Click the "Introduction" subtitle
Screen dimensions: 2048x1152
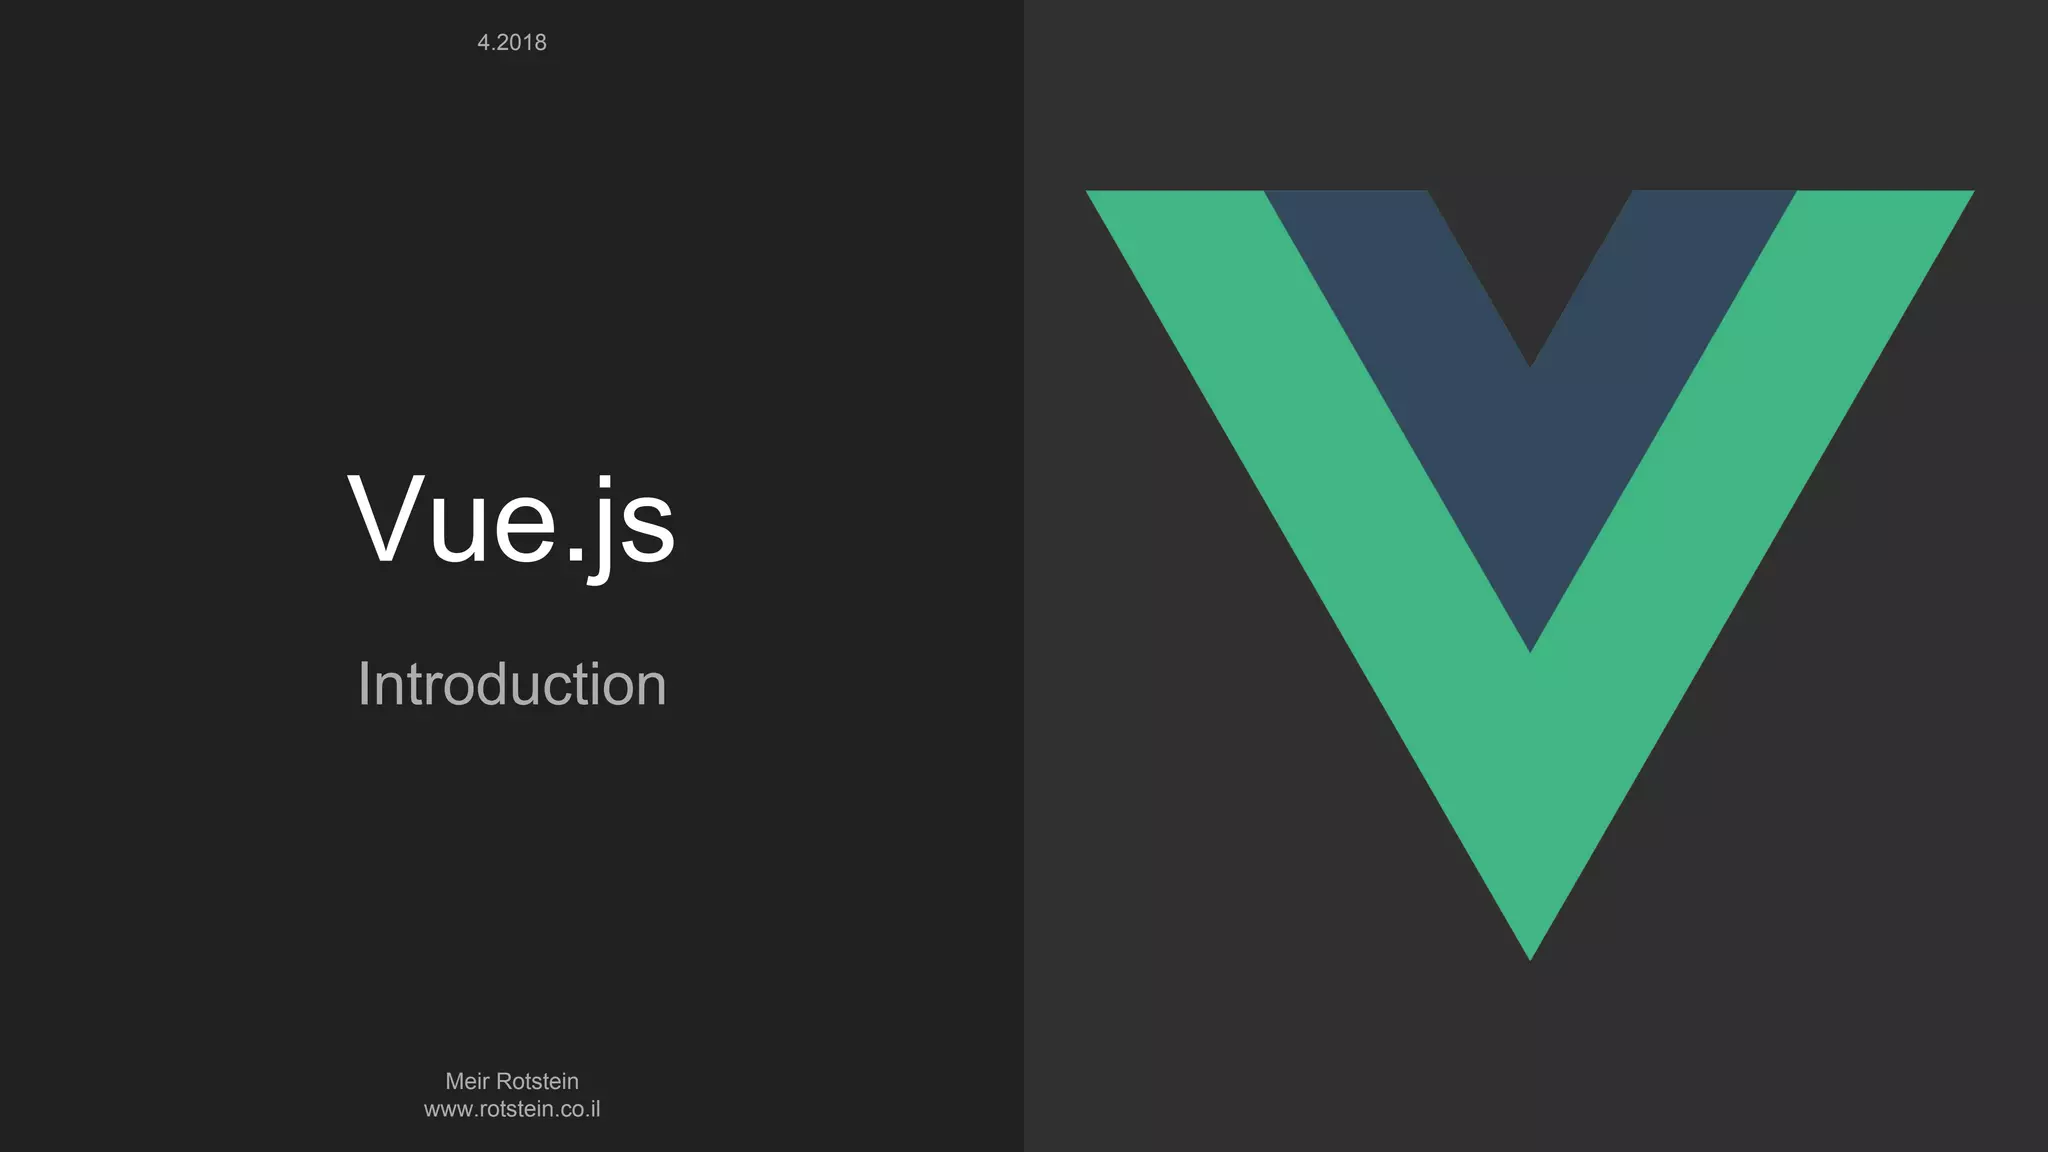pos(512,684)
